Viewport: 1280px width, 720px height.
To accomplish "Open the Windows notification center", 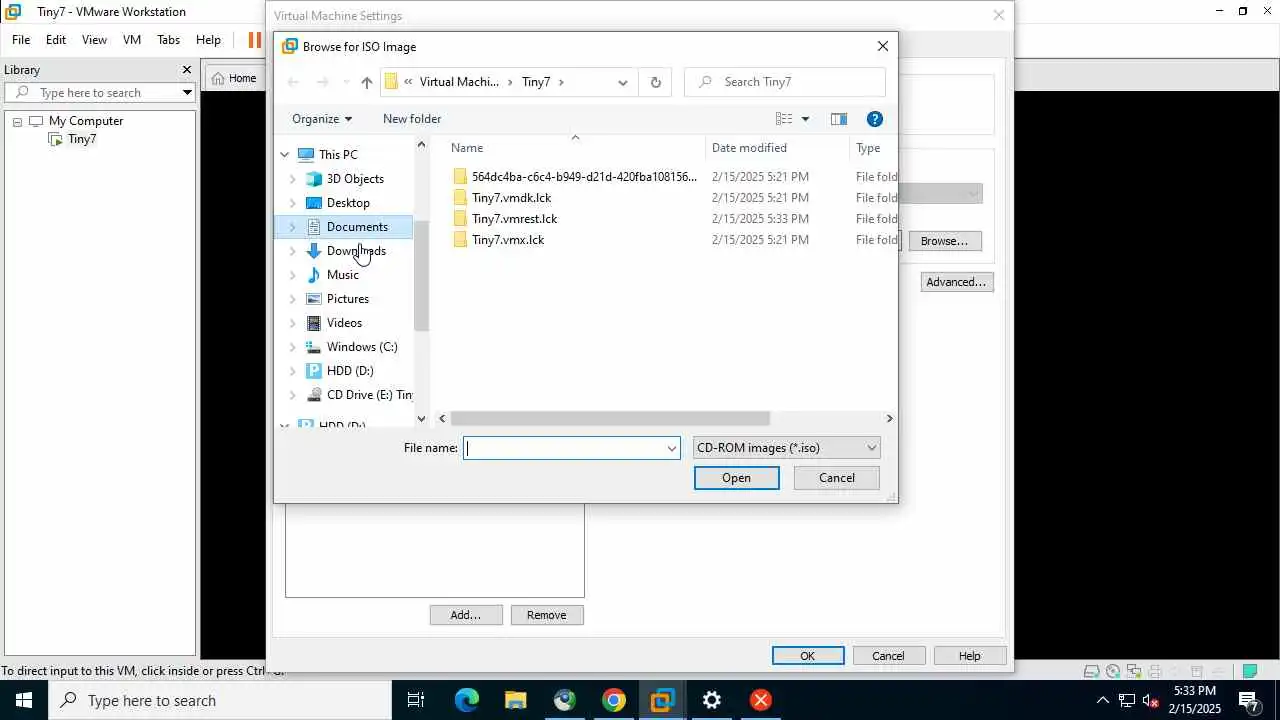I will coord(1249,700).
